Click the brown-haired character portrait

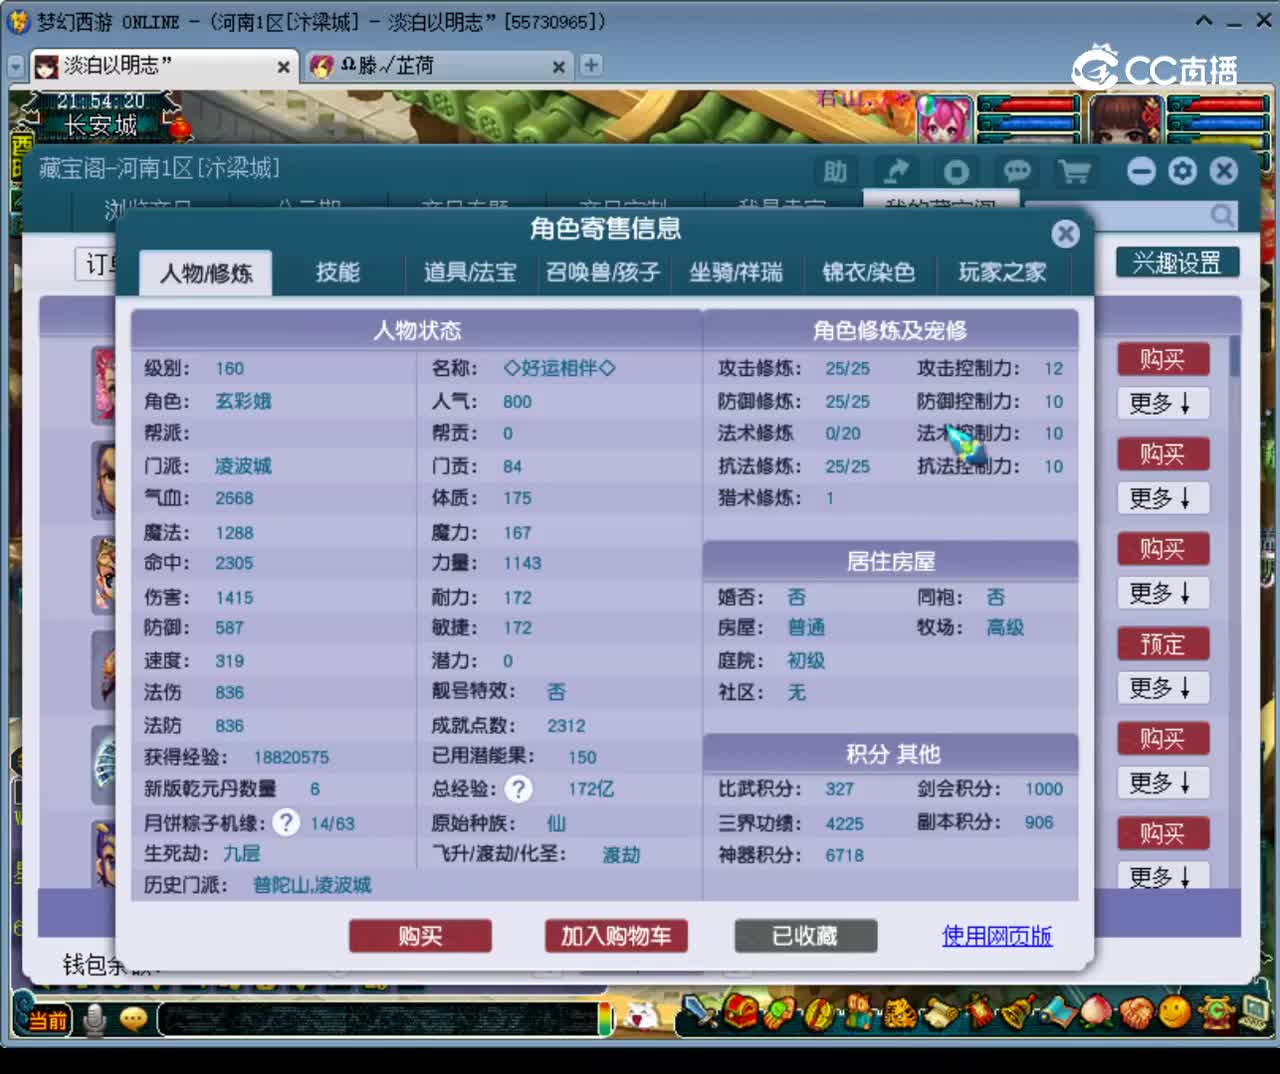pyautogui.click(x=1126, y=121)
